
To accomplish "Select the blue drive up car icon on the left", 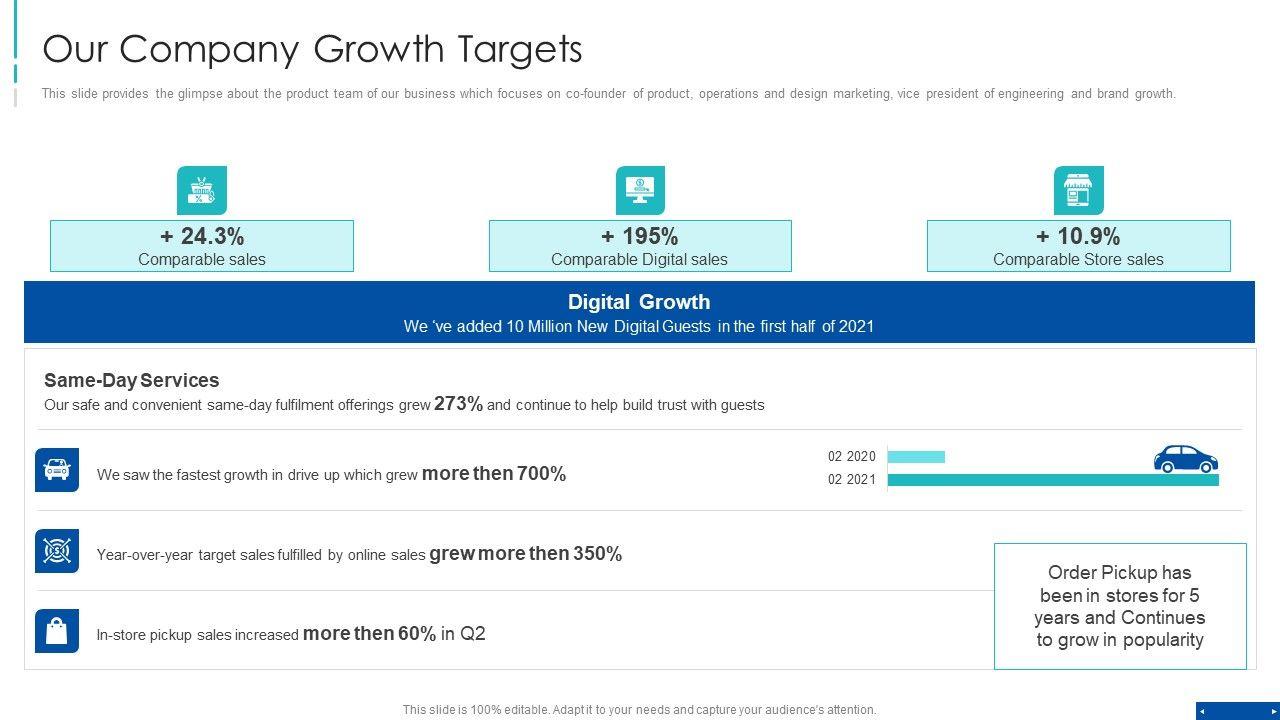I will click(57, 470).
